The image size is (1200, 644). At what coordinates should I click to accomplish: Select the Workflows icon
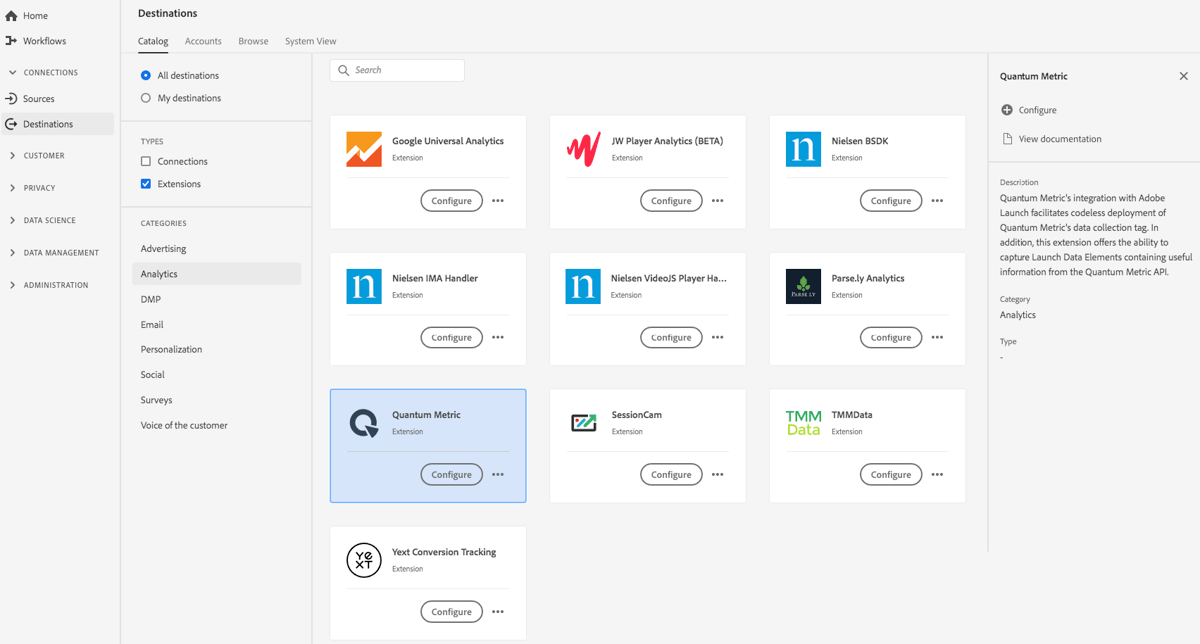click(x=12, y=41)
